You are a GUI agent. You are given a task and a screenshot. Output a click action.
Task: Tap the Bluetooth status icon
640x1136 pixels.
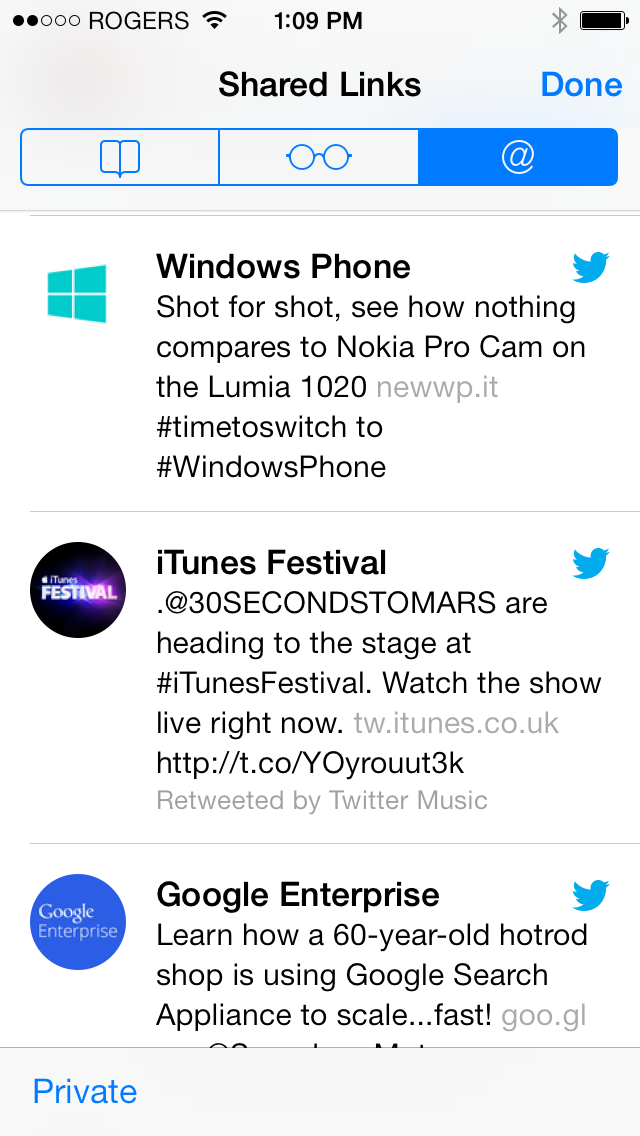tap(560, 20)
